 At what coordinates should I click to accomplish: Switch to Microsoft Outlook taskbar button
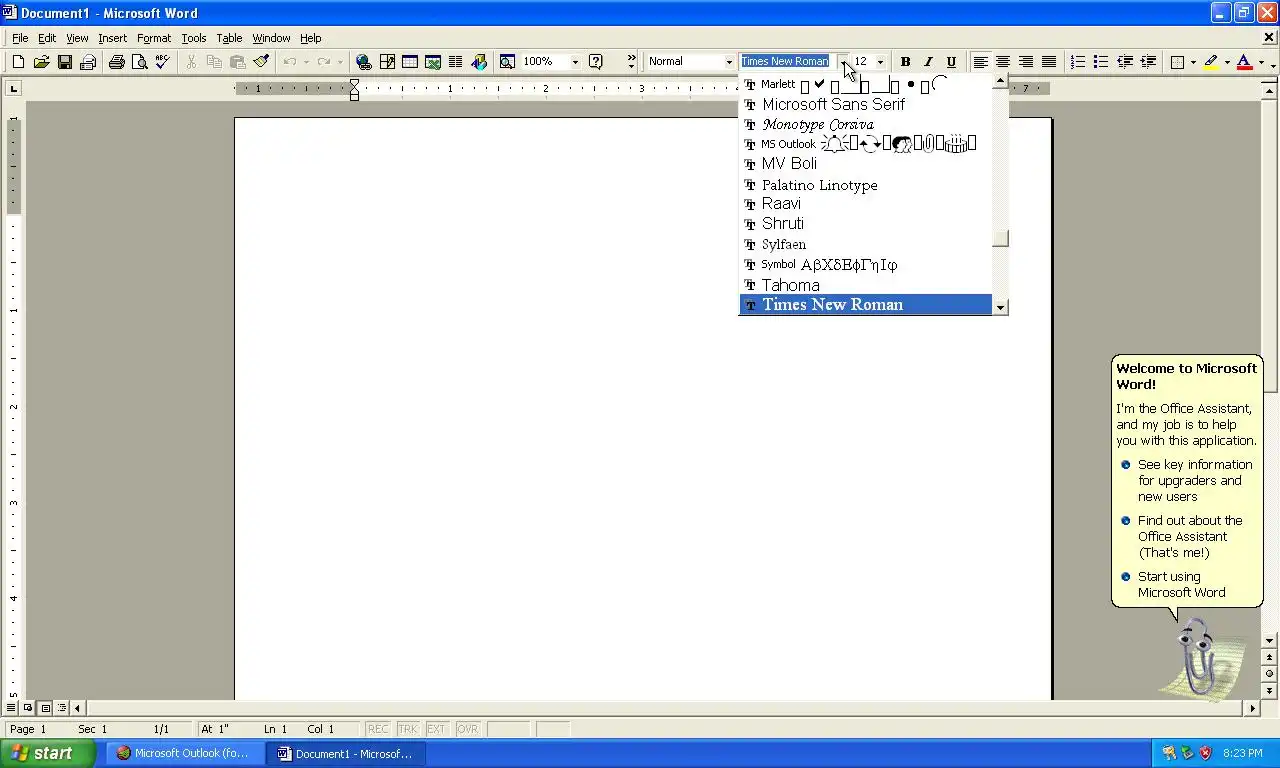pos(185,753)
